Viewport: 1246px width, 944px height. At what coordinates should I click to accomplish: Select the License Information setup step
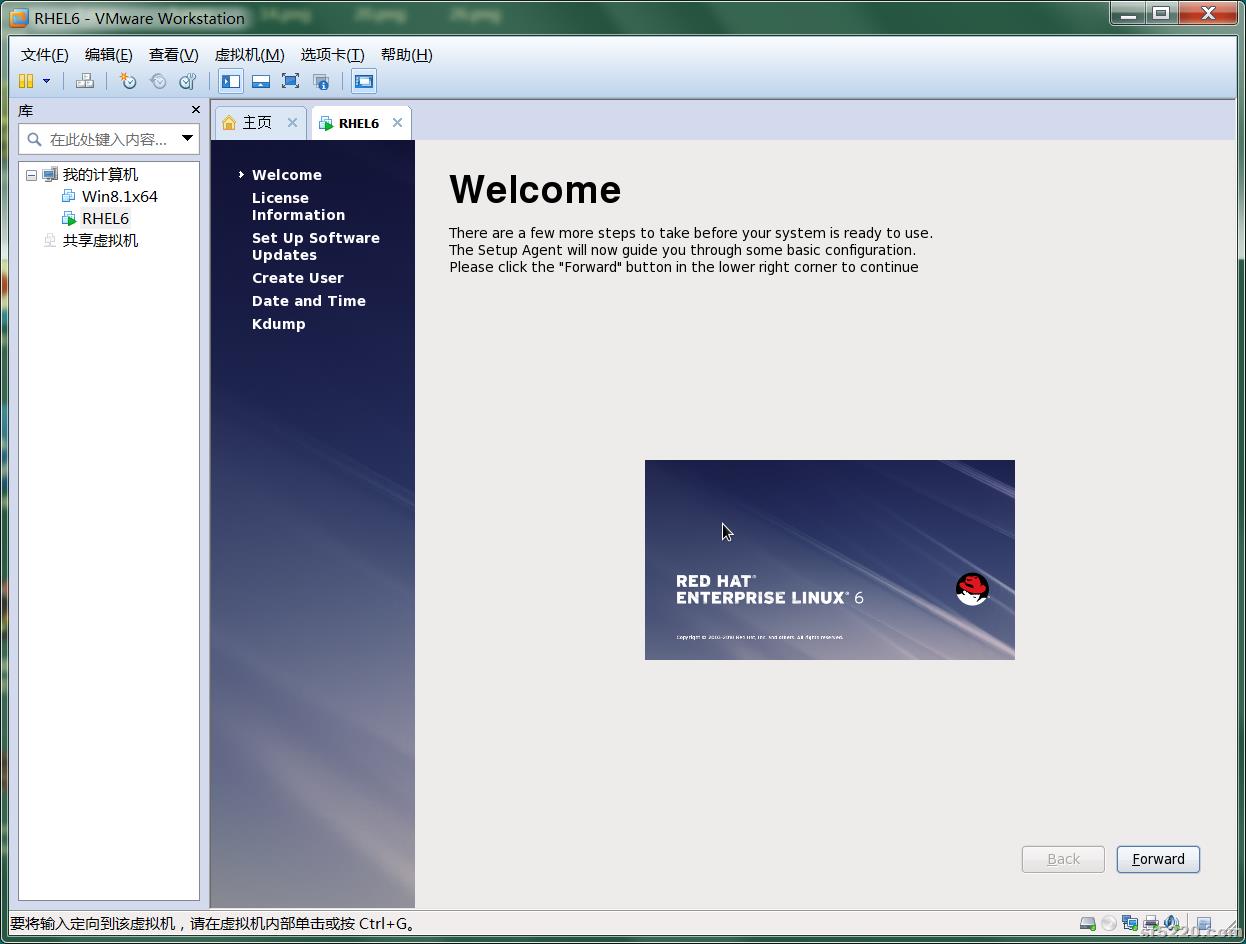298,206
